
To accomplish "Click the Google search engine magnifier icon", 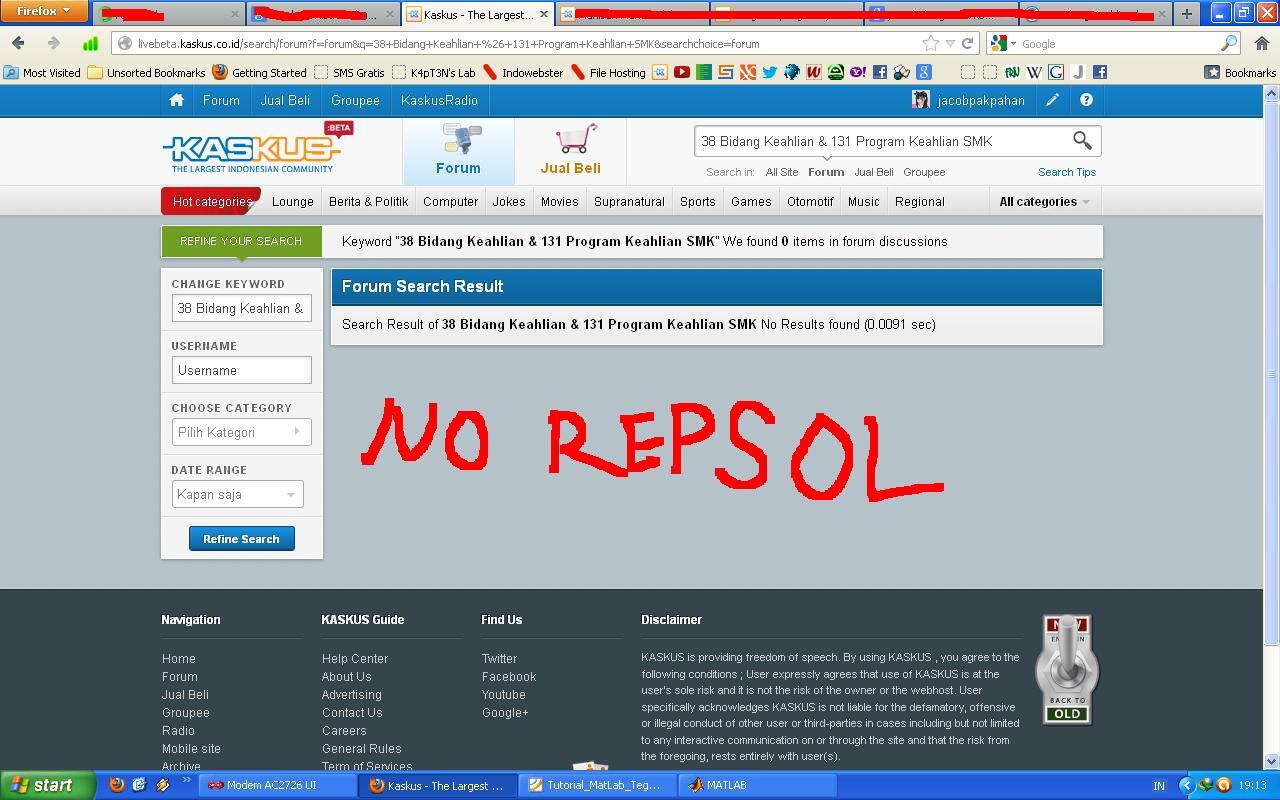I will (x=1228, y=43).
